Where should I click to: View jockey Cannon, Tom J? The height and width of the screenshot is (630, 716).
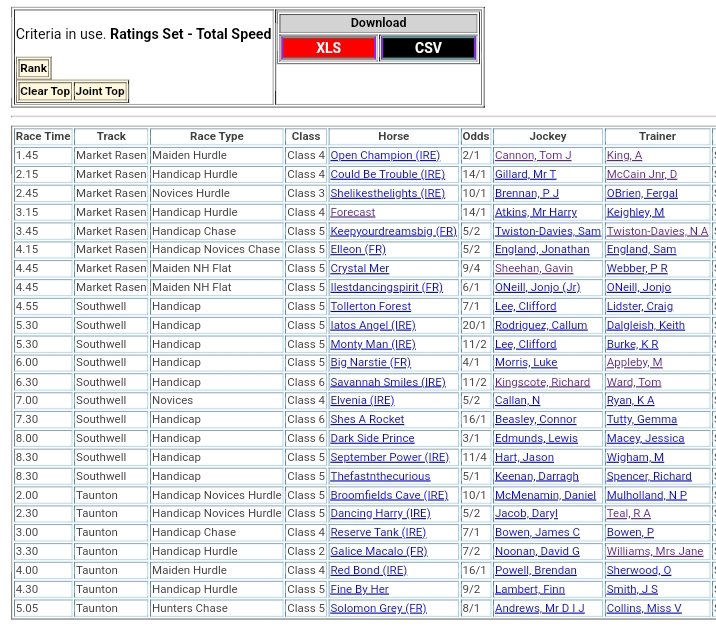[533, 156]
